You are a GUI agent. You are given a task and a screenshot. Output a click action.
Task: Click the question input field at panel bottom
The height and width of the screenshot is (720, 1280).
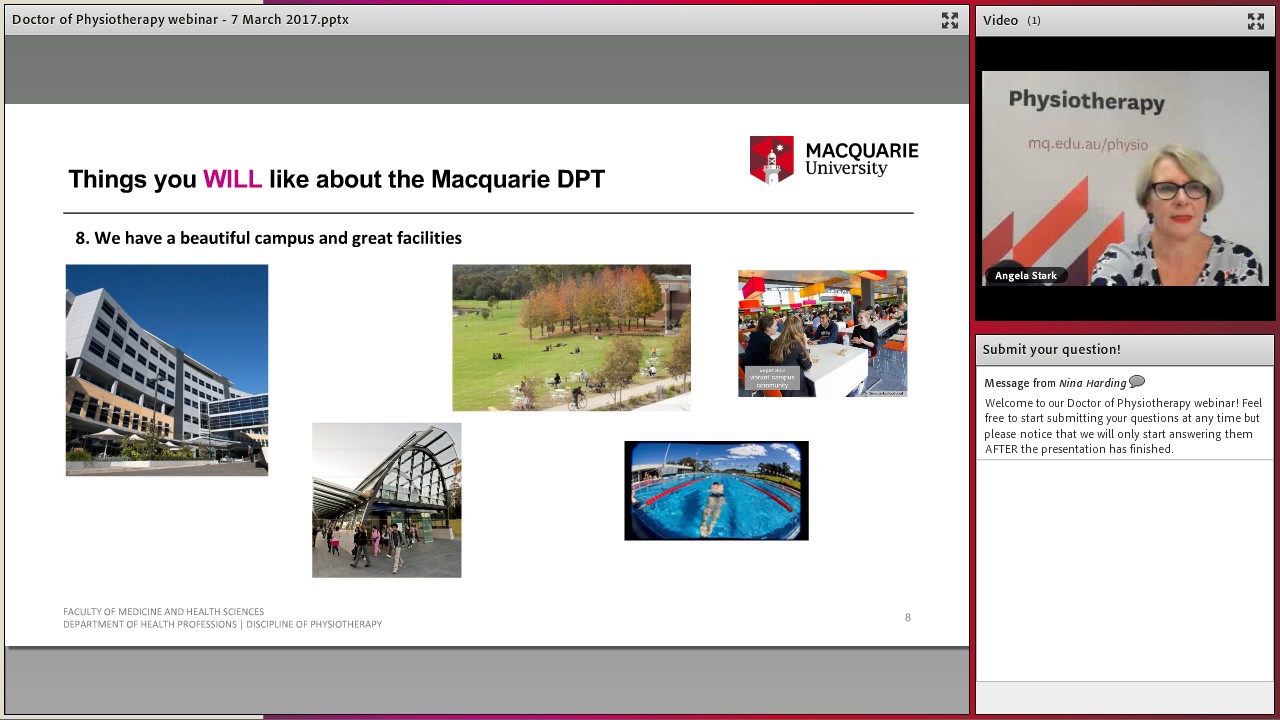coord(1125,696)
